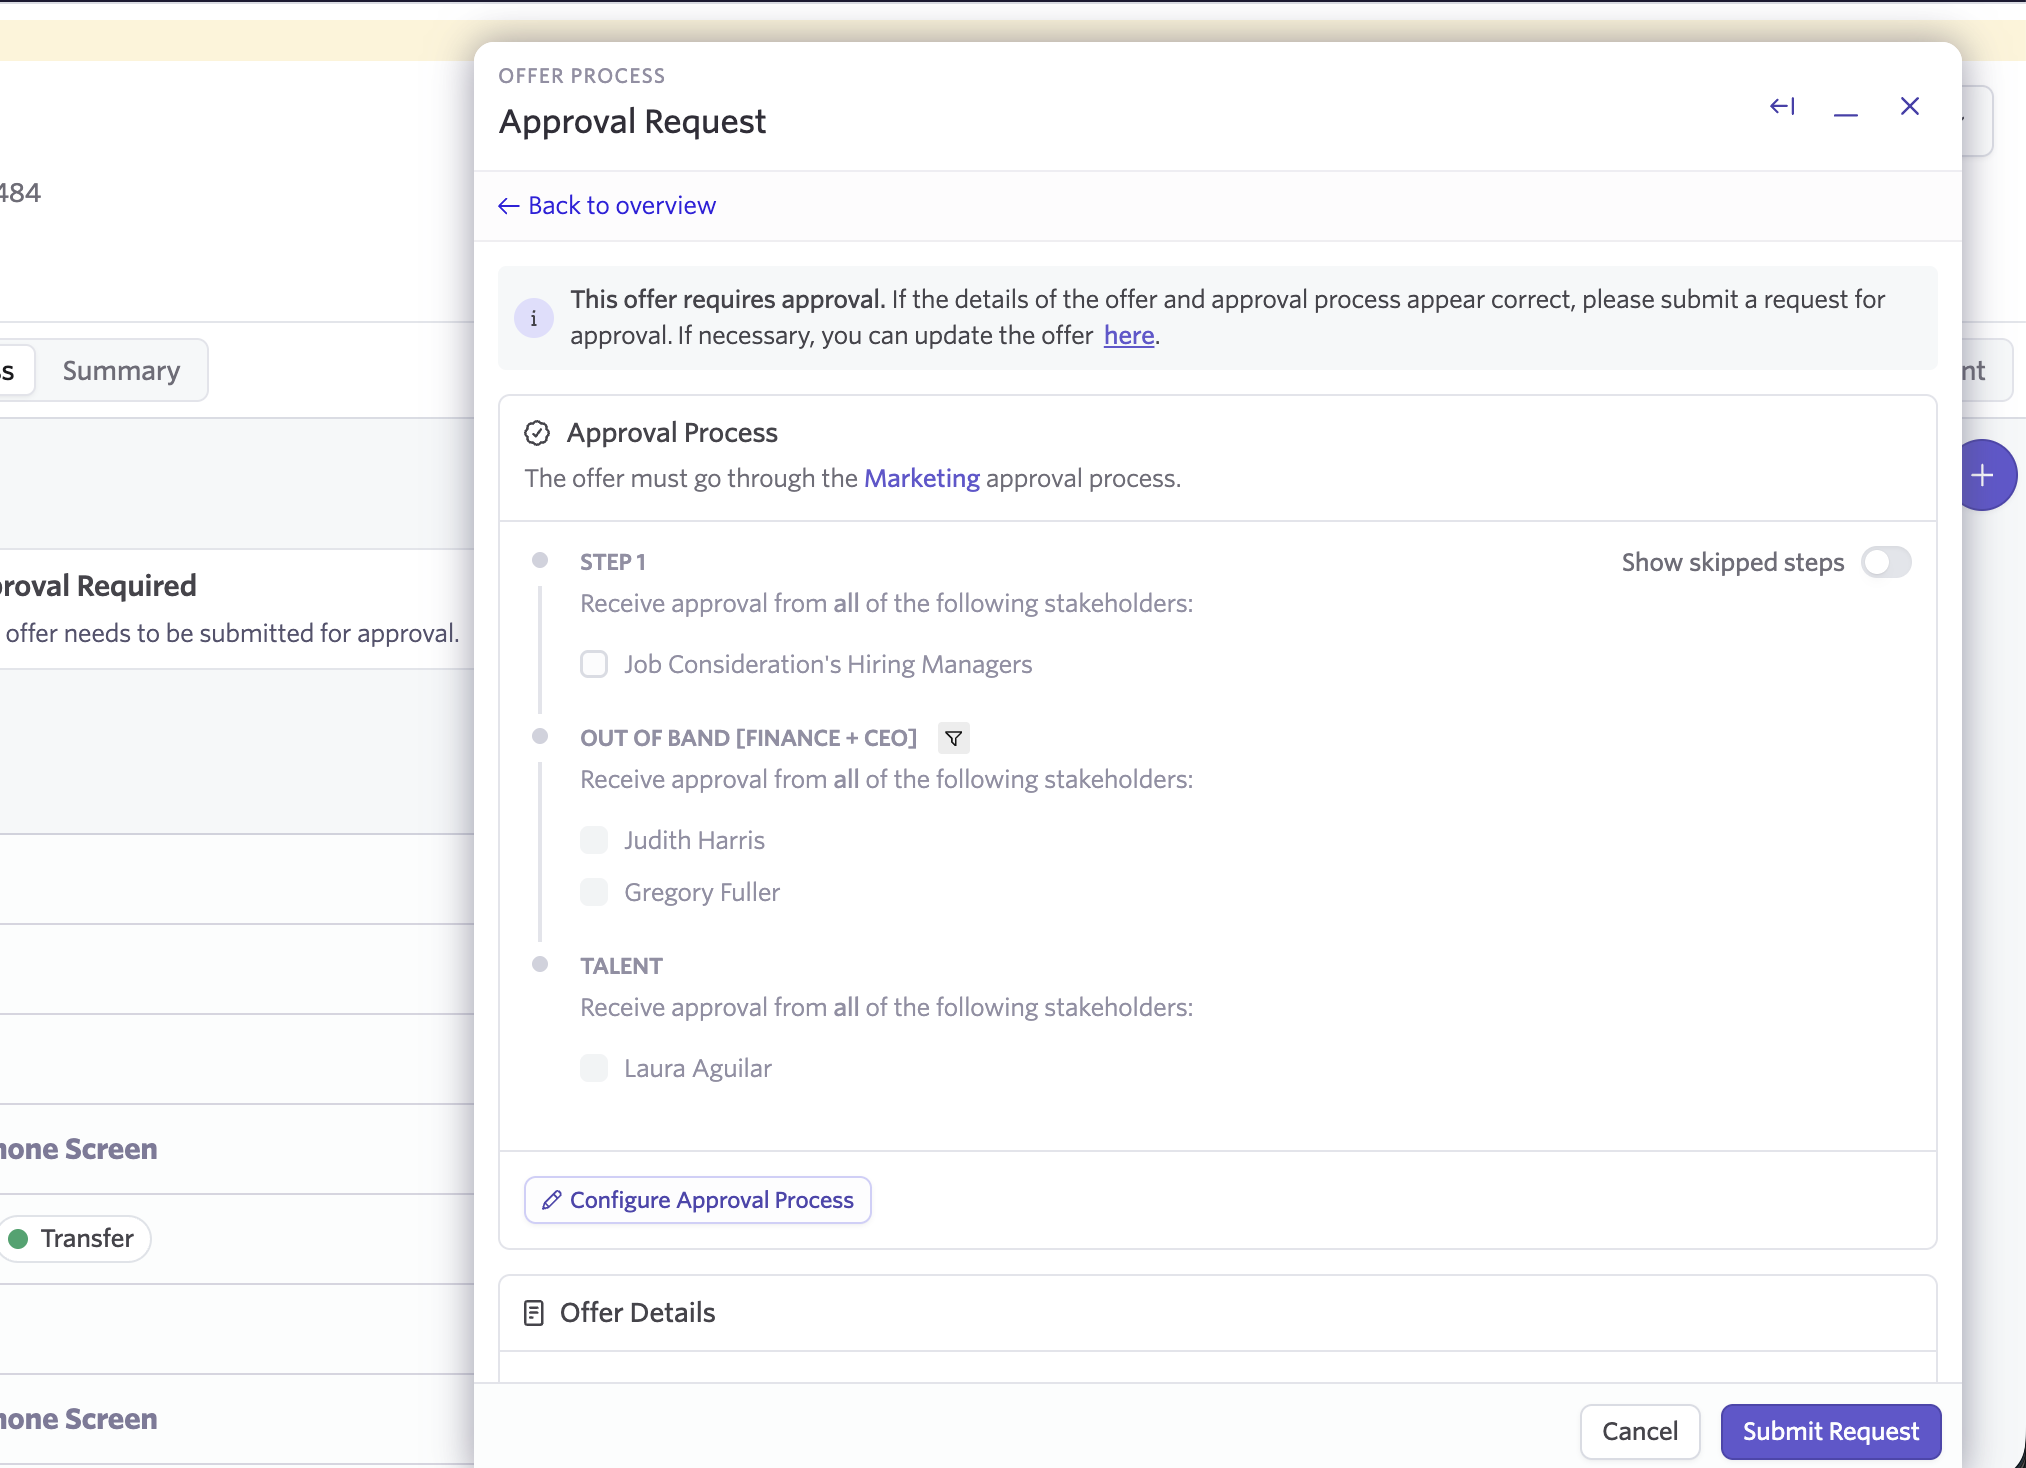This screenshot has height=1468, width=2026.
Task: Click the collapse panel arrow icon
Action: click(x=1782, y=106)
